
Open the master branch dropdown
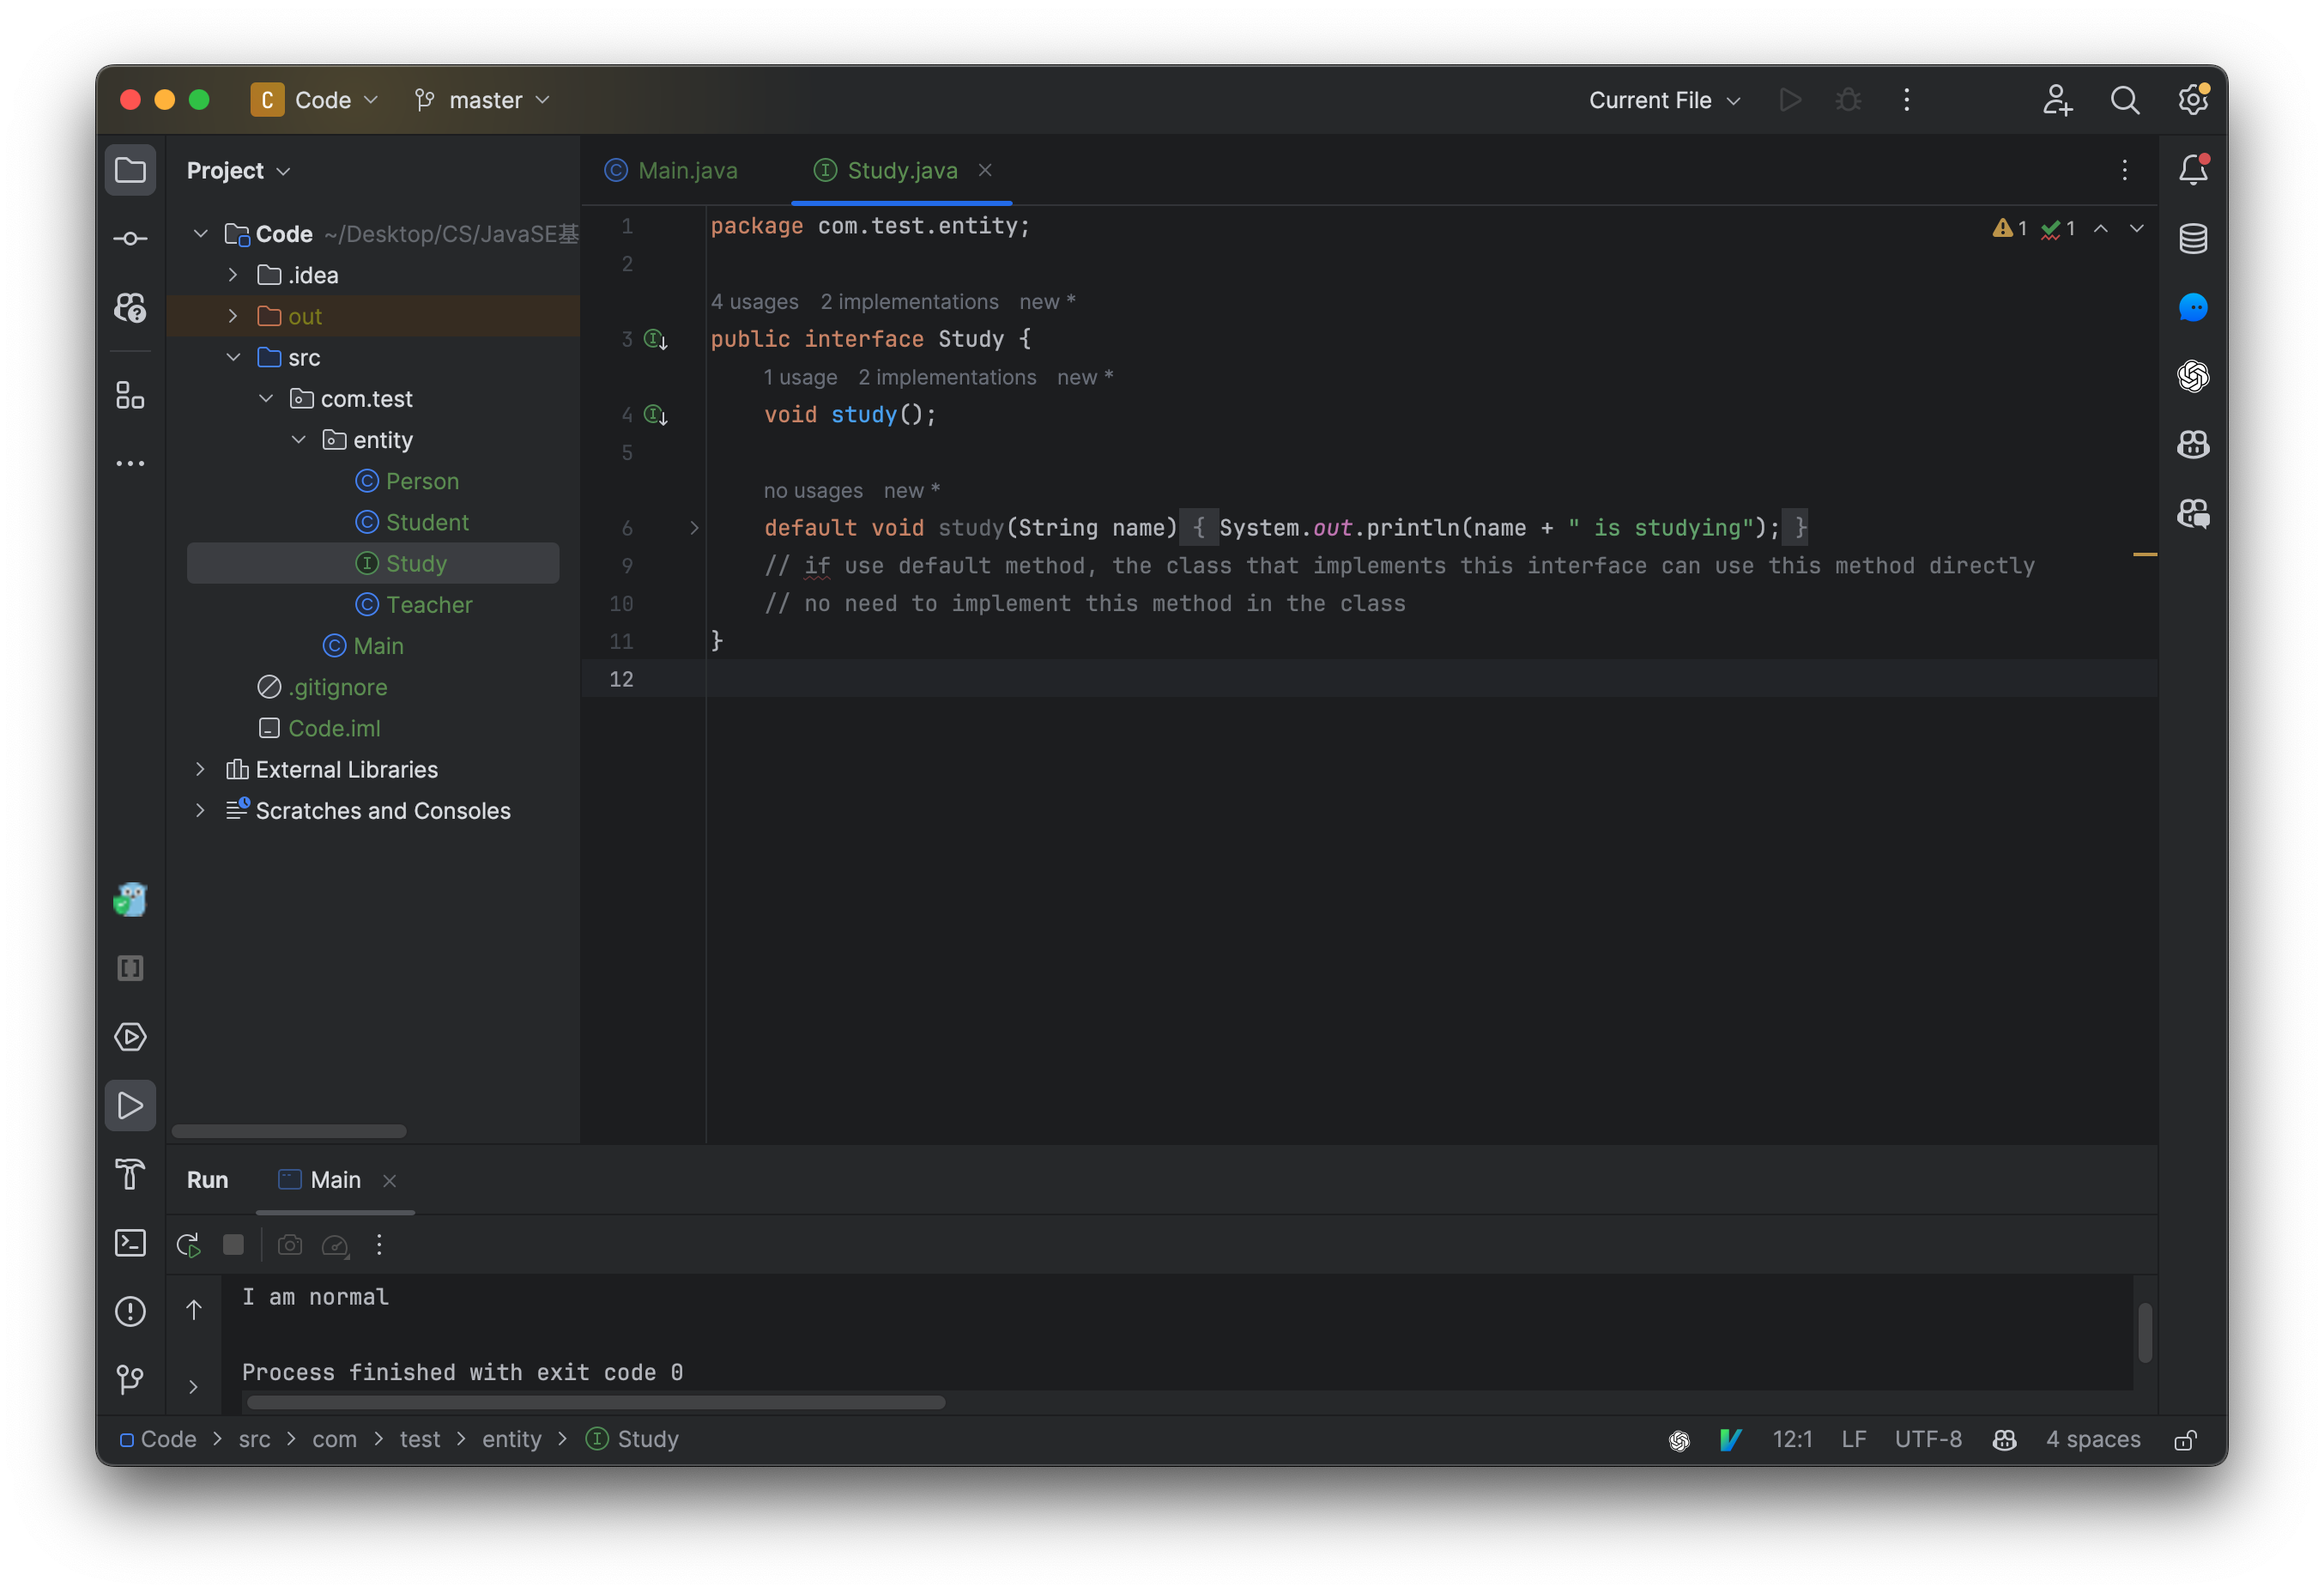tap(483, 100)
